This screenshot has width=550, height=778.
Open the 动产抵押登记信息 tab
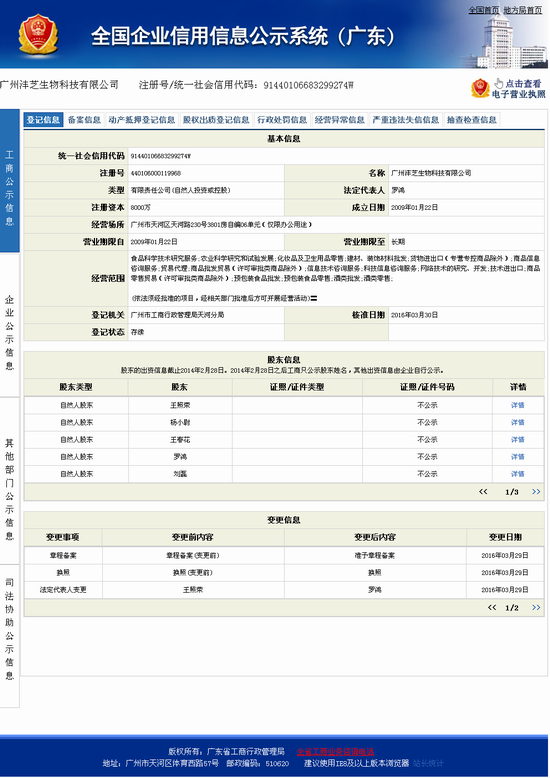142,120
